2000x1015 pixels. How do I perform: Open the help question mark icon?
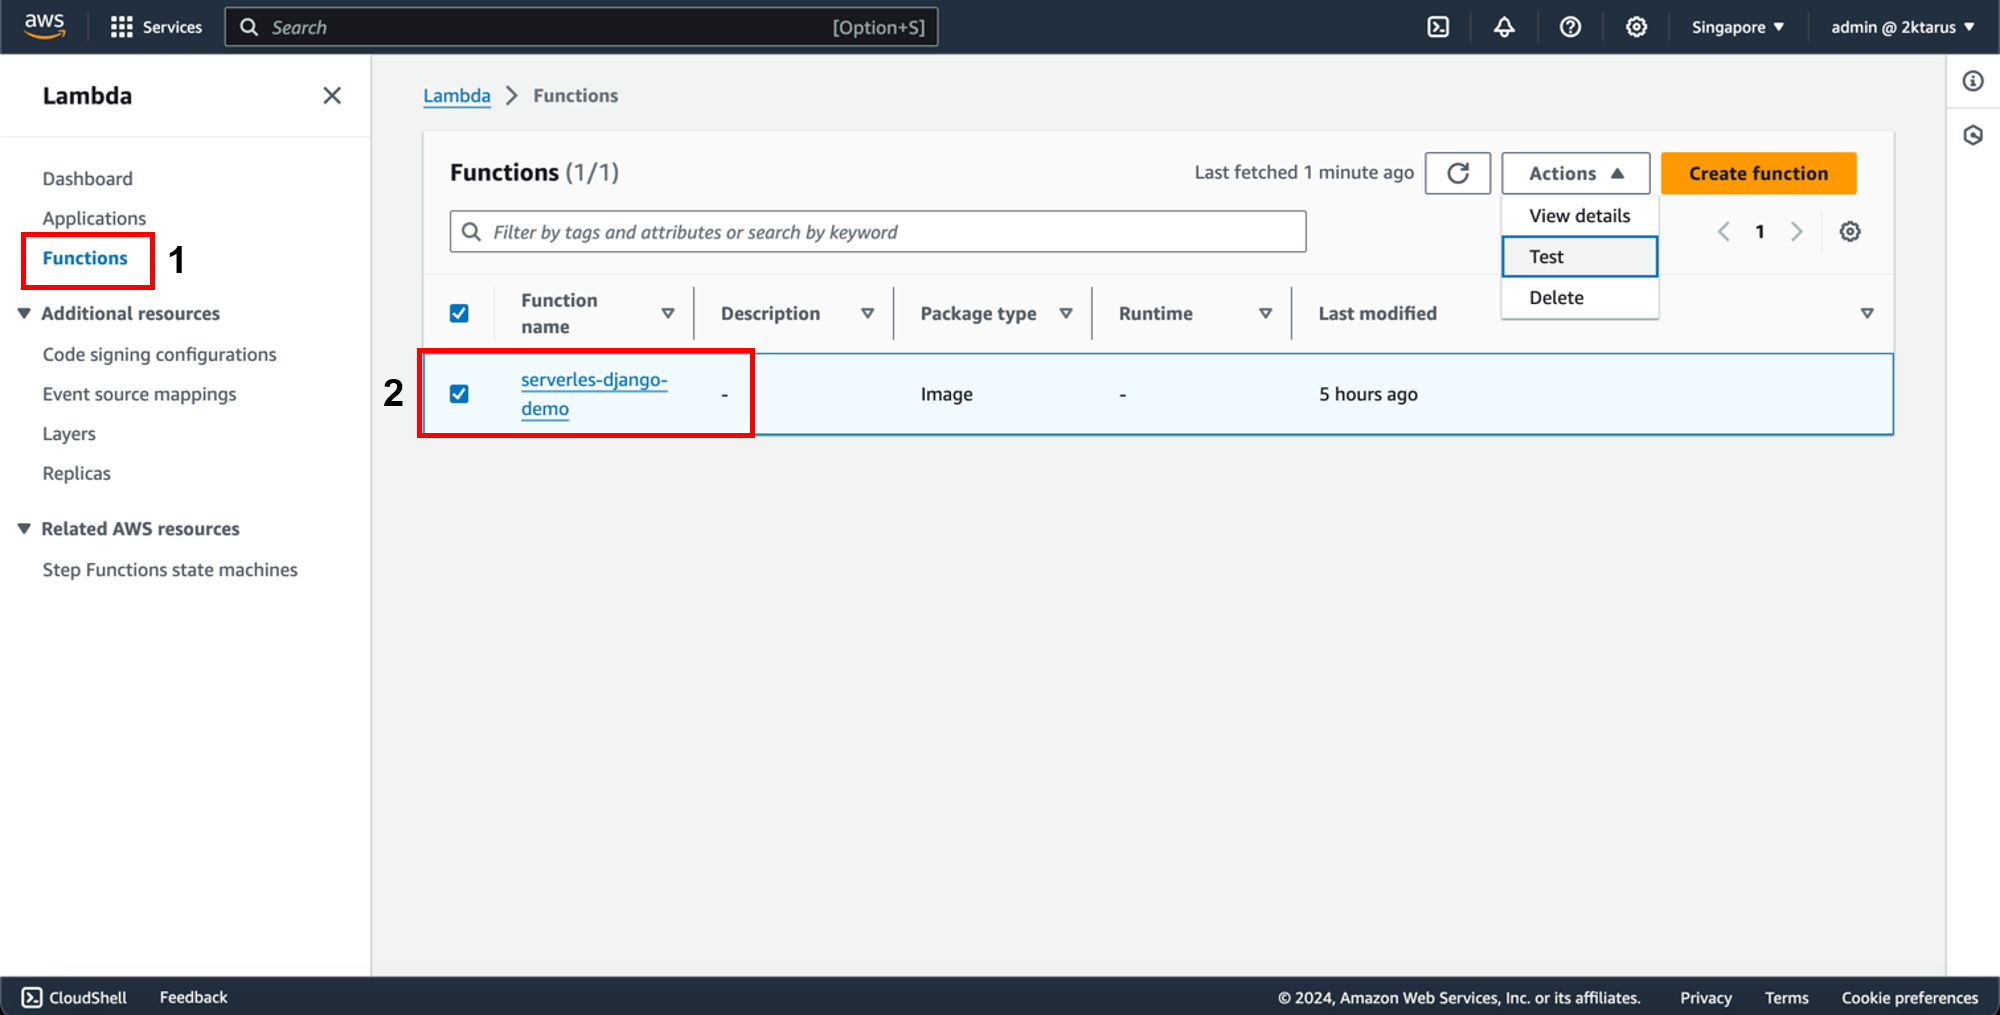1570,27
